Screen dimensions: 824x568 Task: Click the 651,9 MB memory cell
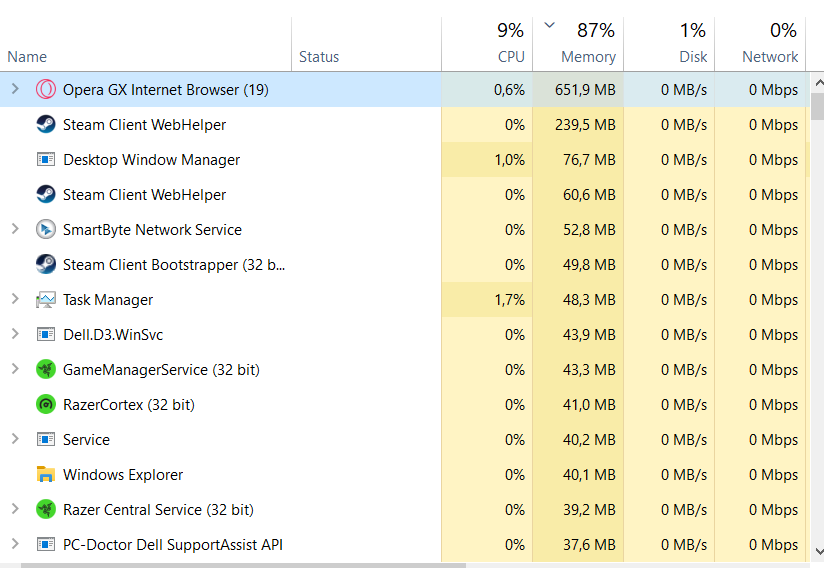578,89
